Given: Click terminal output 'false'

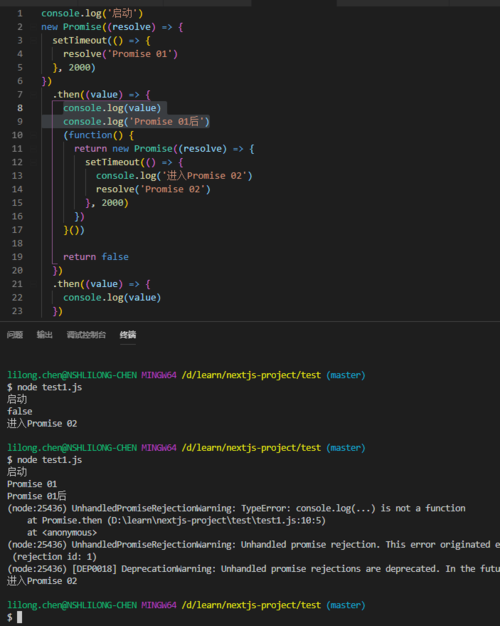Looking at the screenshot, I should 20,411.
